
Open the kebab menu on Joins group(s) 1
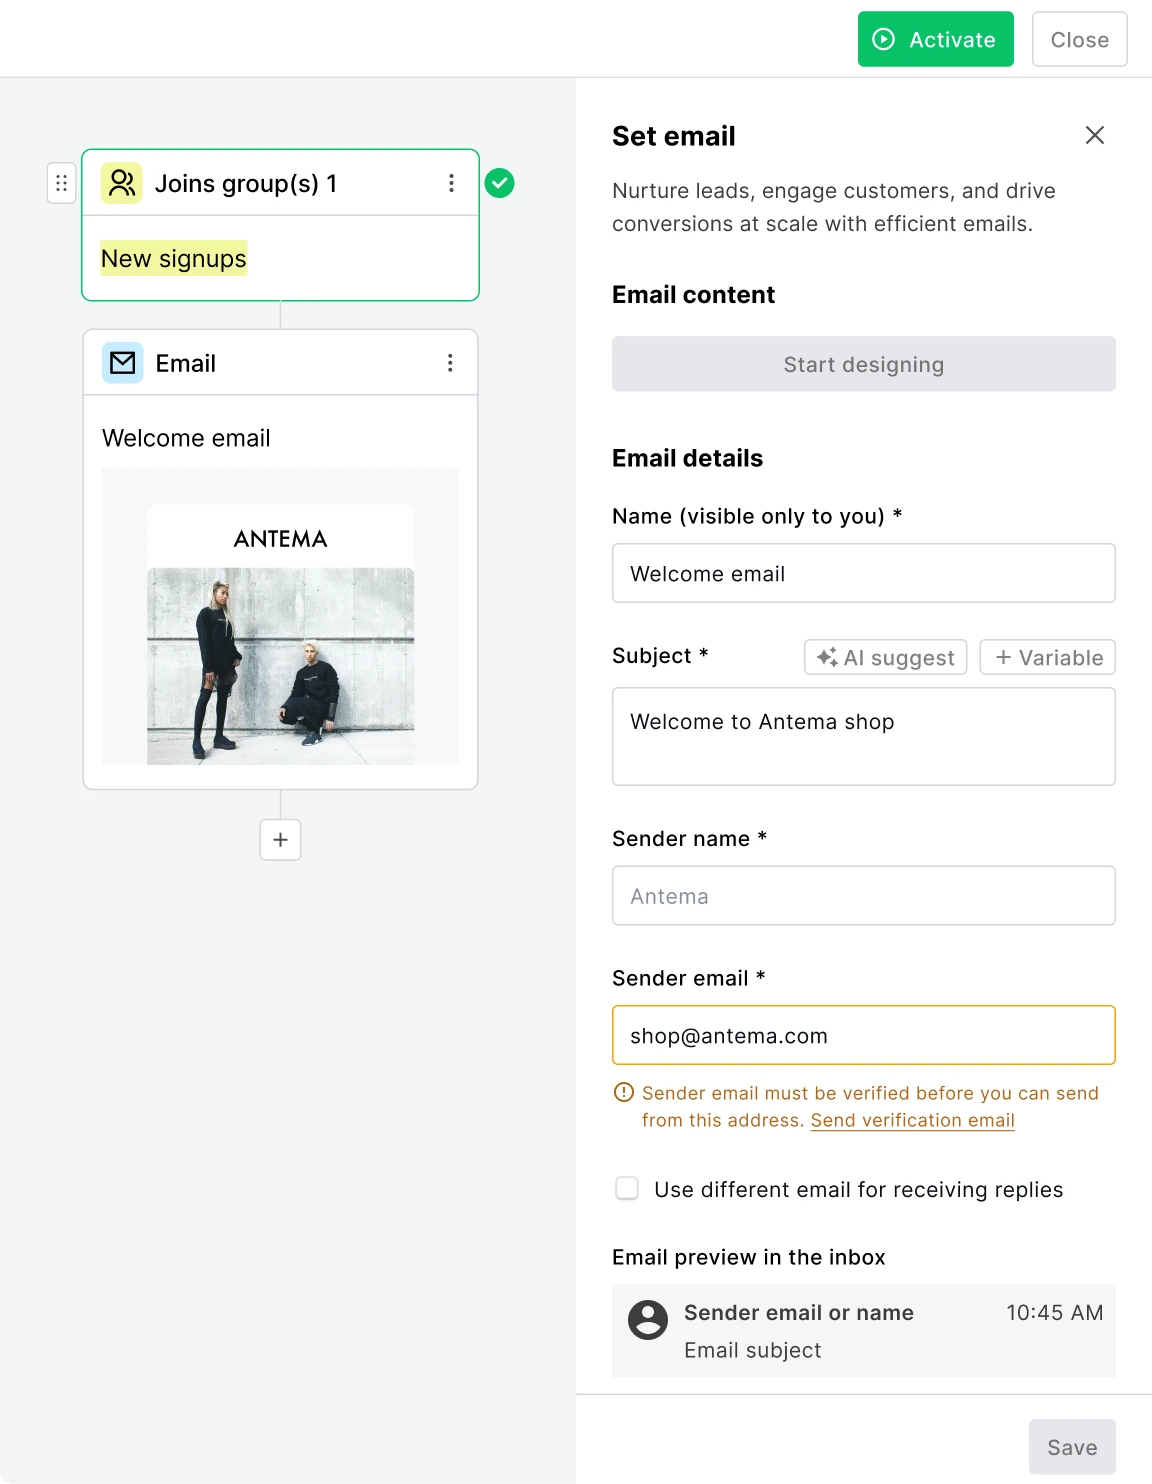(x=451, y=183)
